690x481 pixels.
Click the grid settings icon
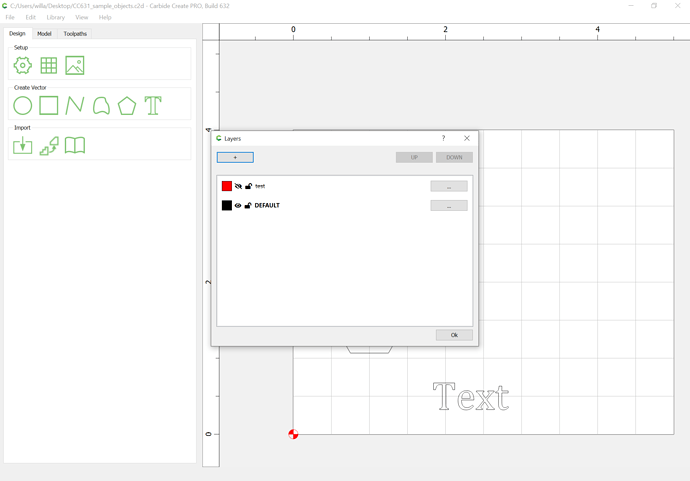[x=48, y=66]
